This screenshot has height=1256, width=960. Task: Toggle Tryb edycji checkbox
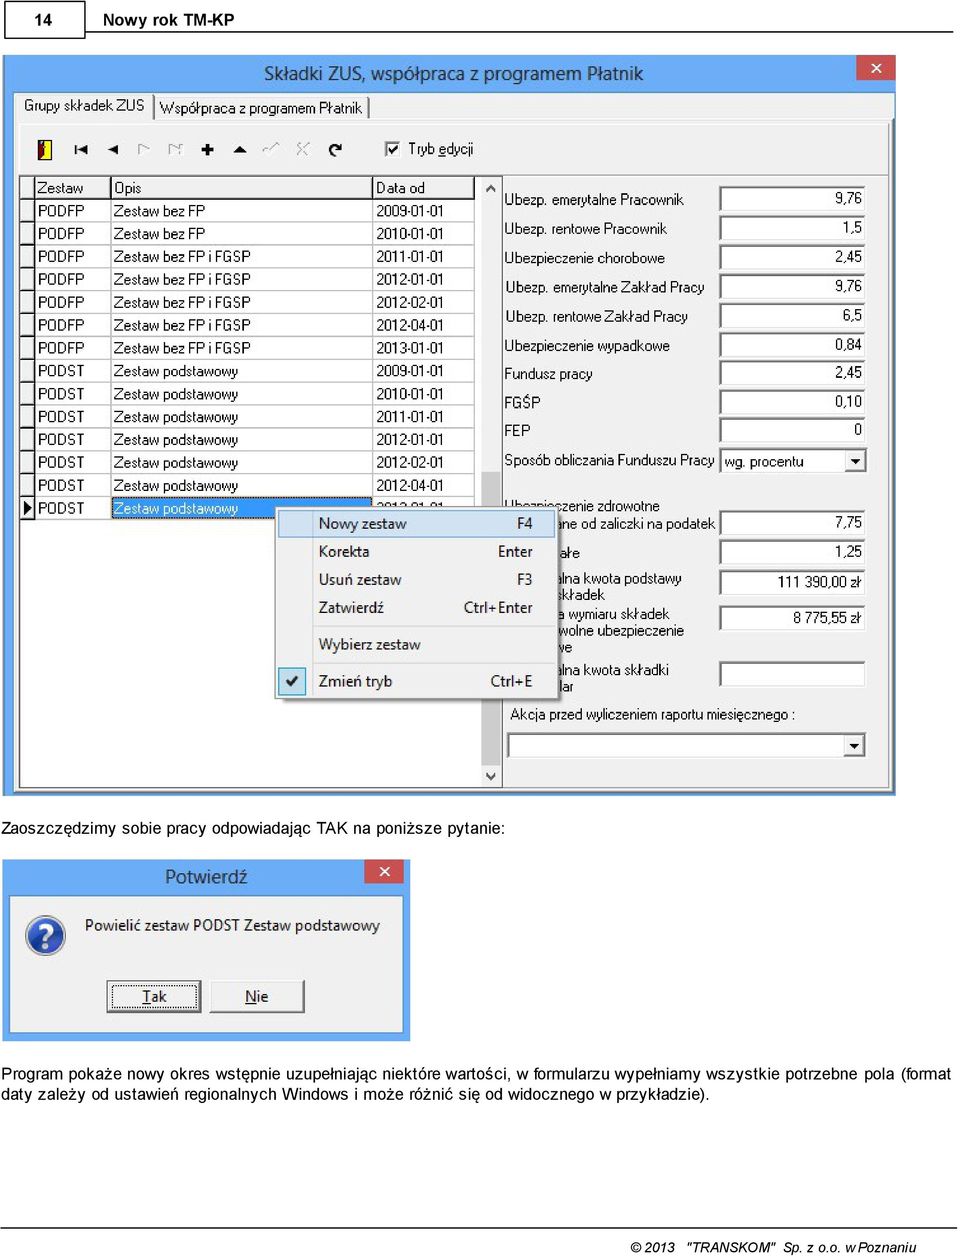coord(392,149)
